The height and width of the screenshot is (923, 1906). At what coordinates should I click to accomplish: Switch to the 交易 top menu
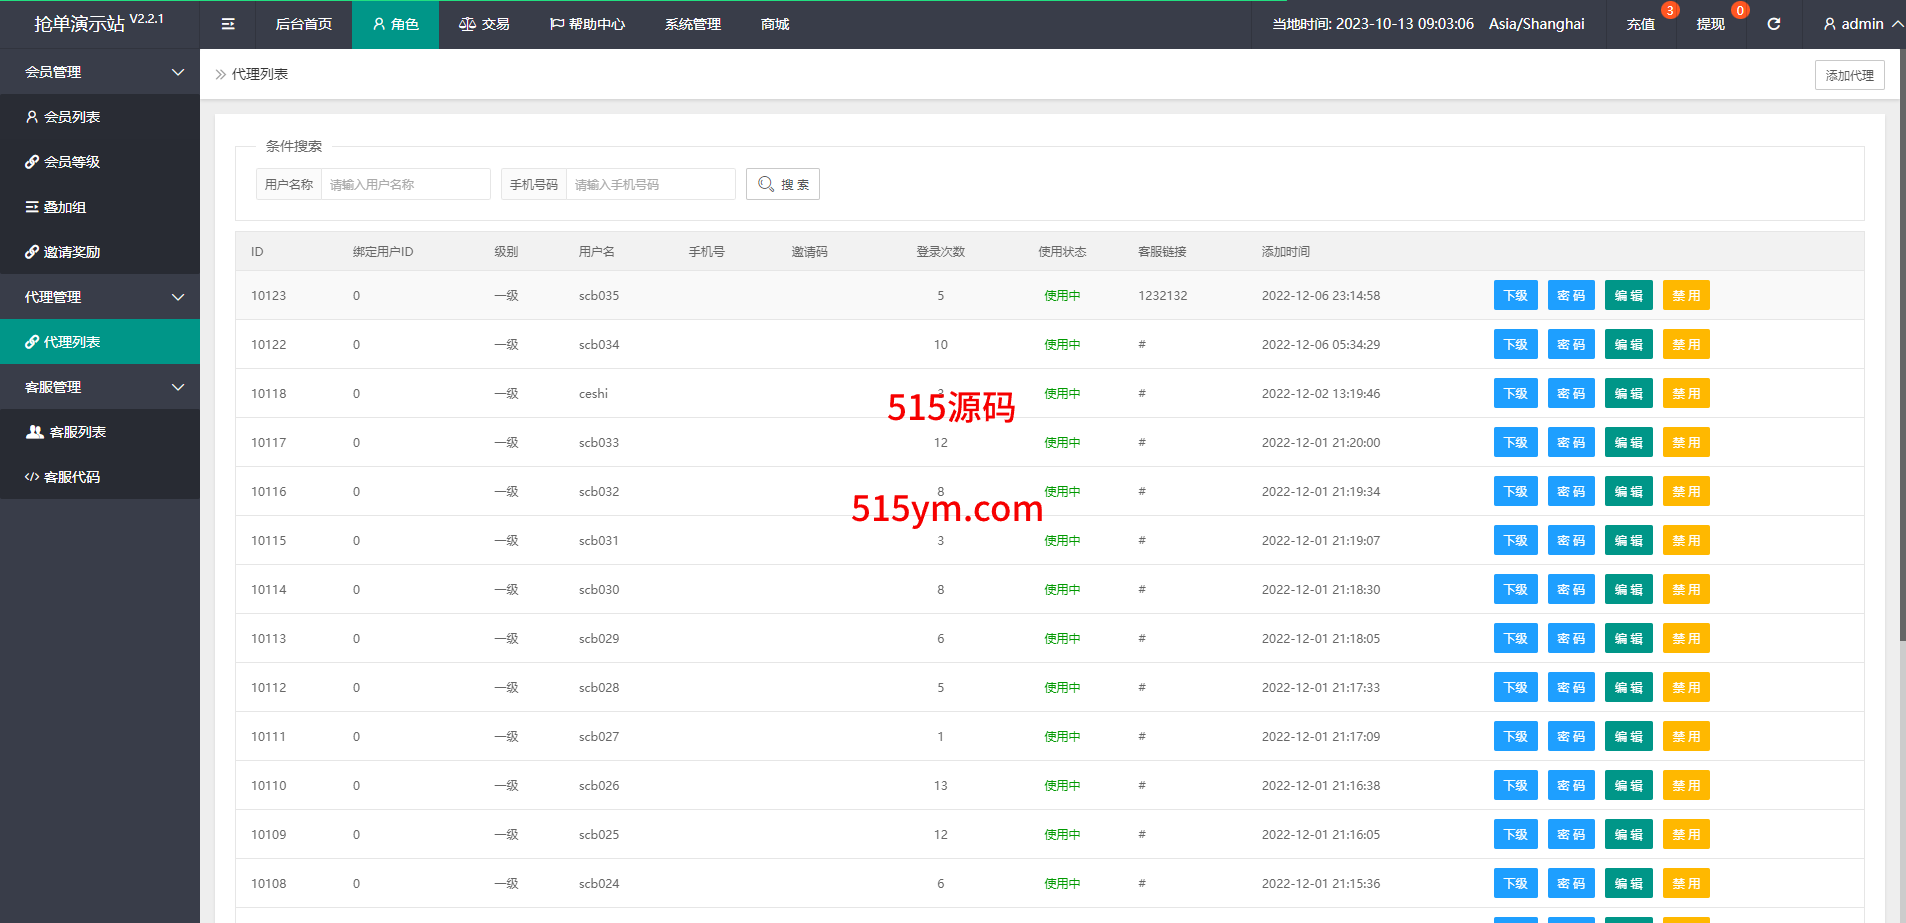(x=484, y=24)
